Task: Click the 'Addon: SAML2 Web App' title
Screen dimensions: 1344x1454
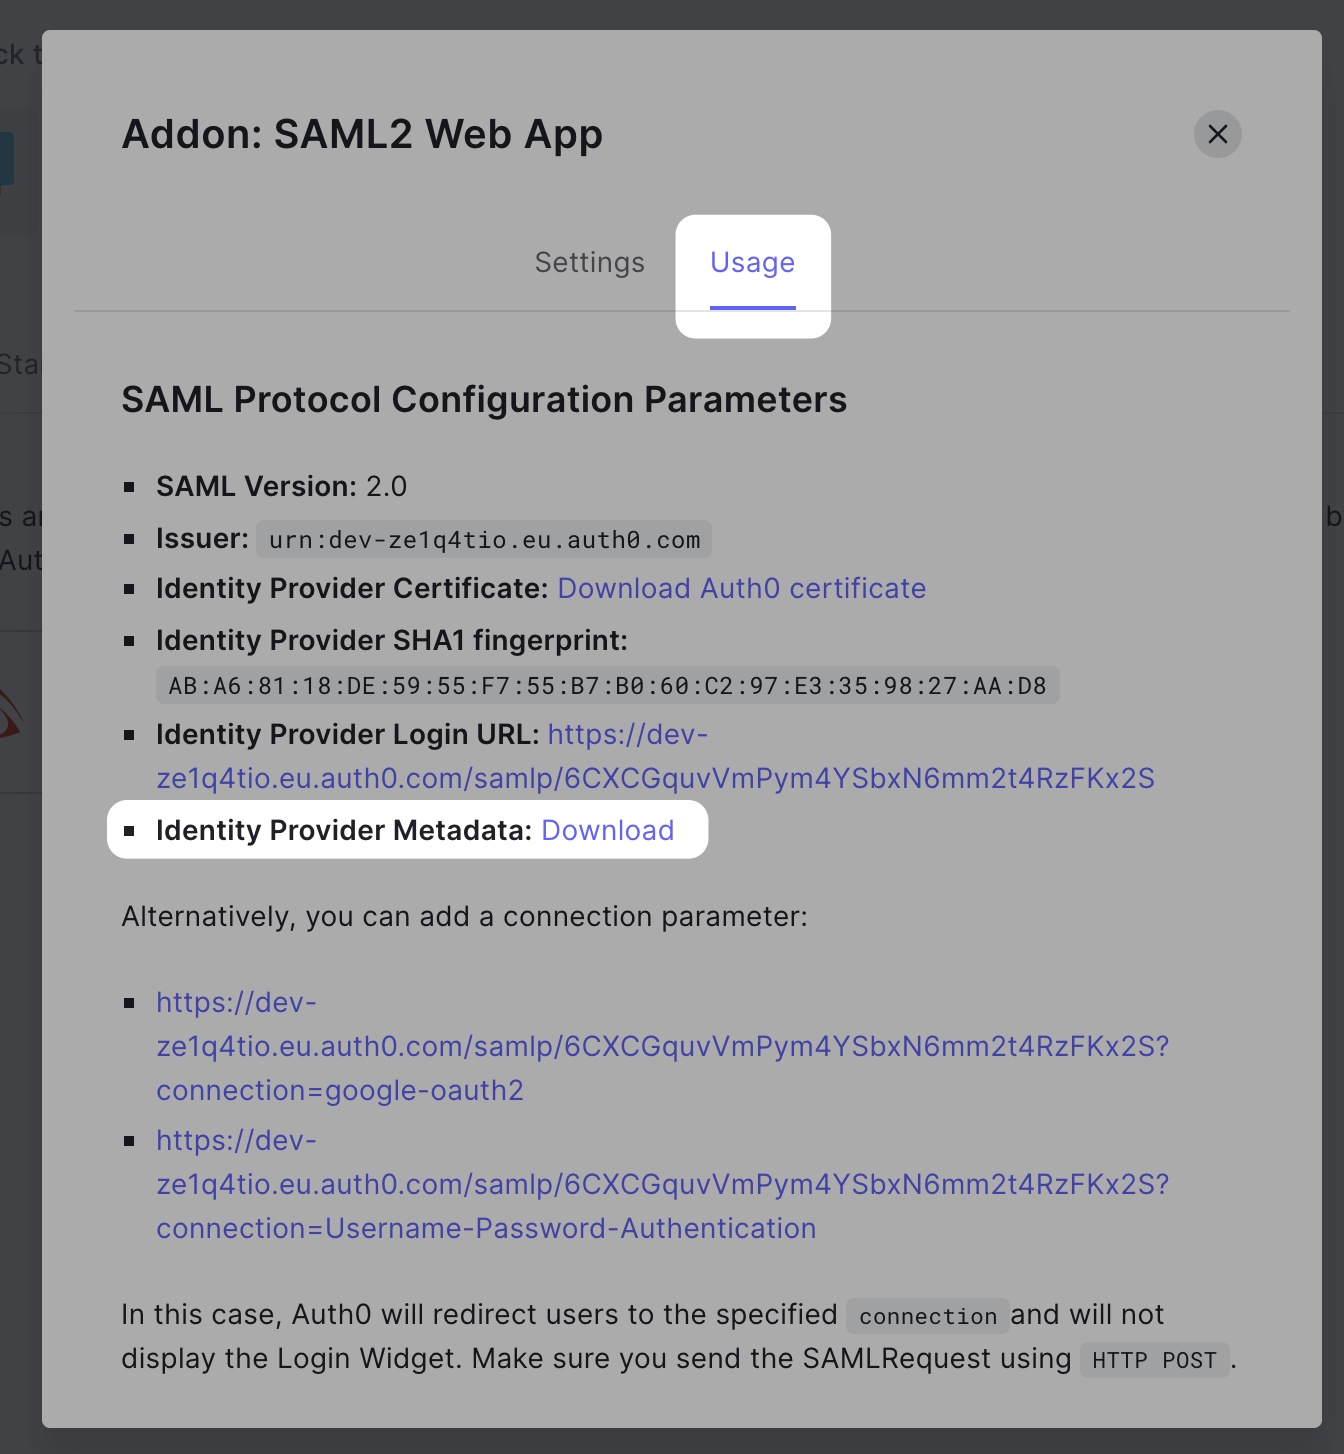Action: 362,134
